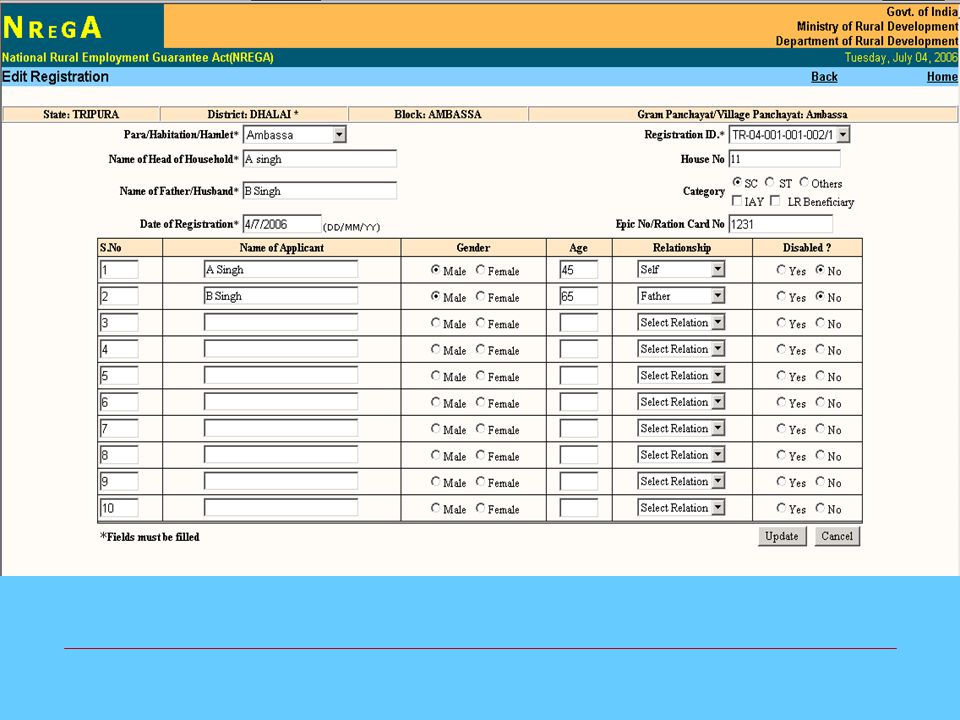This screenshot has width=960, height=720.
Task: Click the Age field showing 45
Action: (579, 270)
